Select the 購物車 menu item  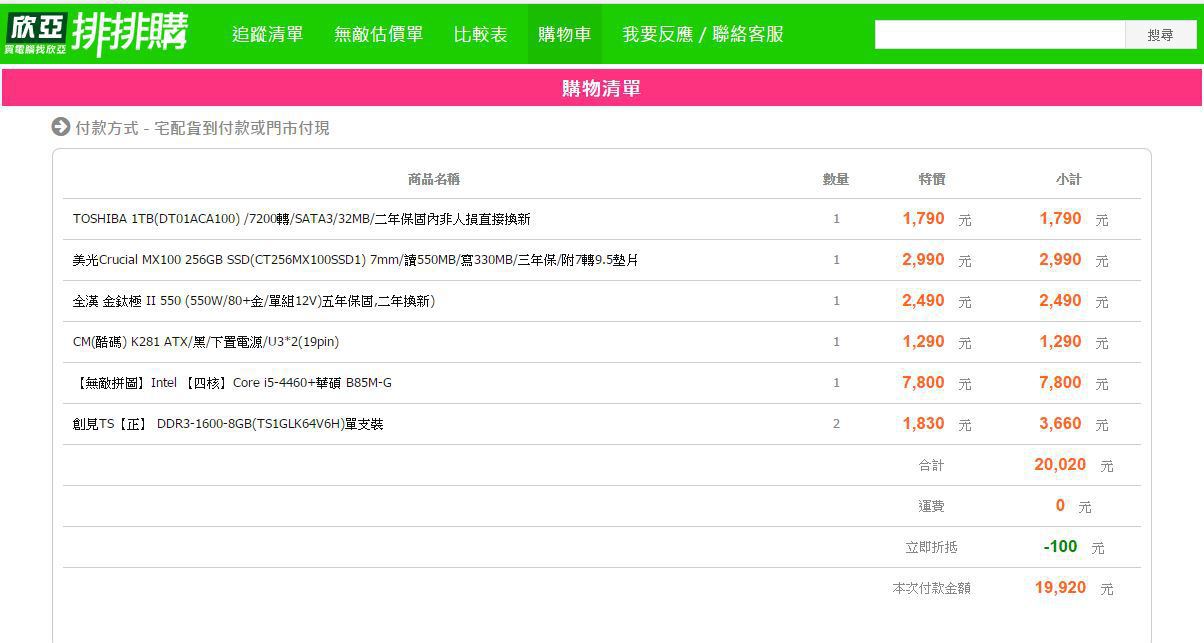pos(565,34)
